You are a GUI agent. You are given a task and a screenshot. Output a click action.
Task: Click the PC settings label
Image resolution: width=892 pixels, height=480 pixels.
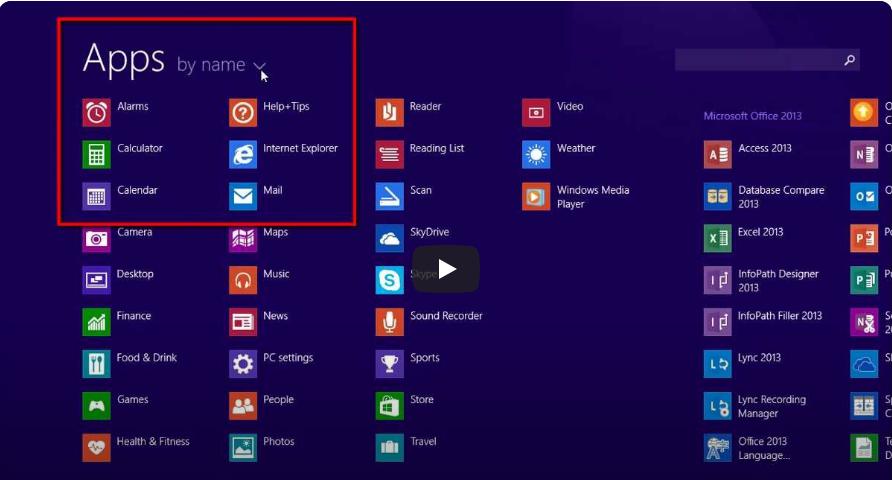(288, 358)
